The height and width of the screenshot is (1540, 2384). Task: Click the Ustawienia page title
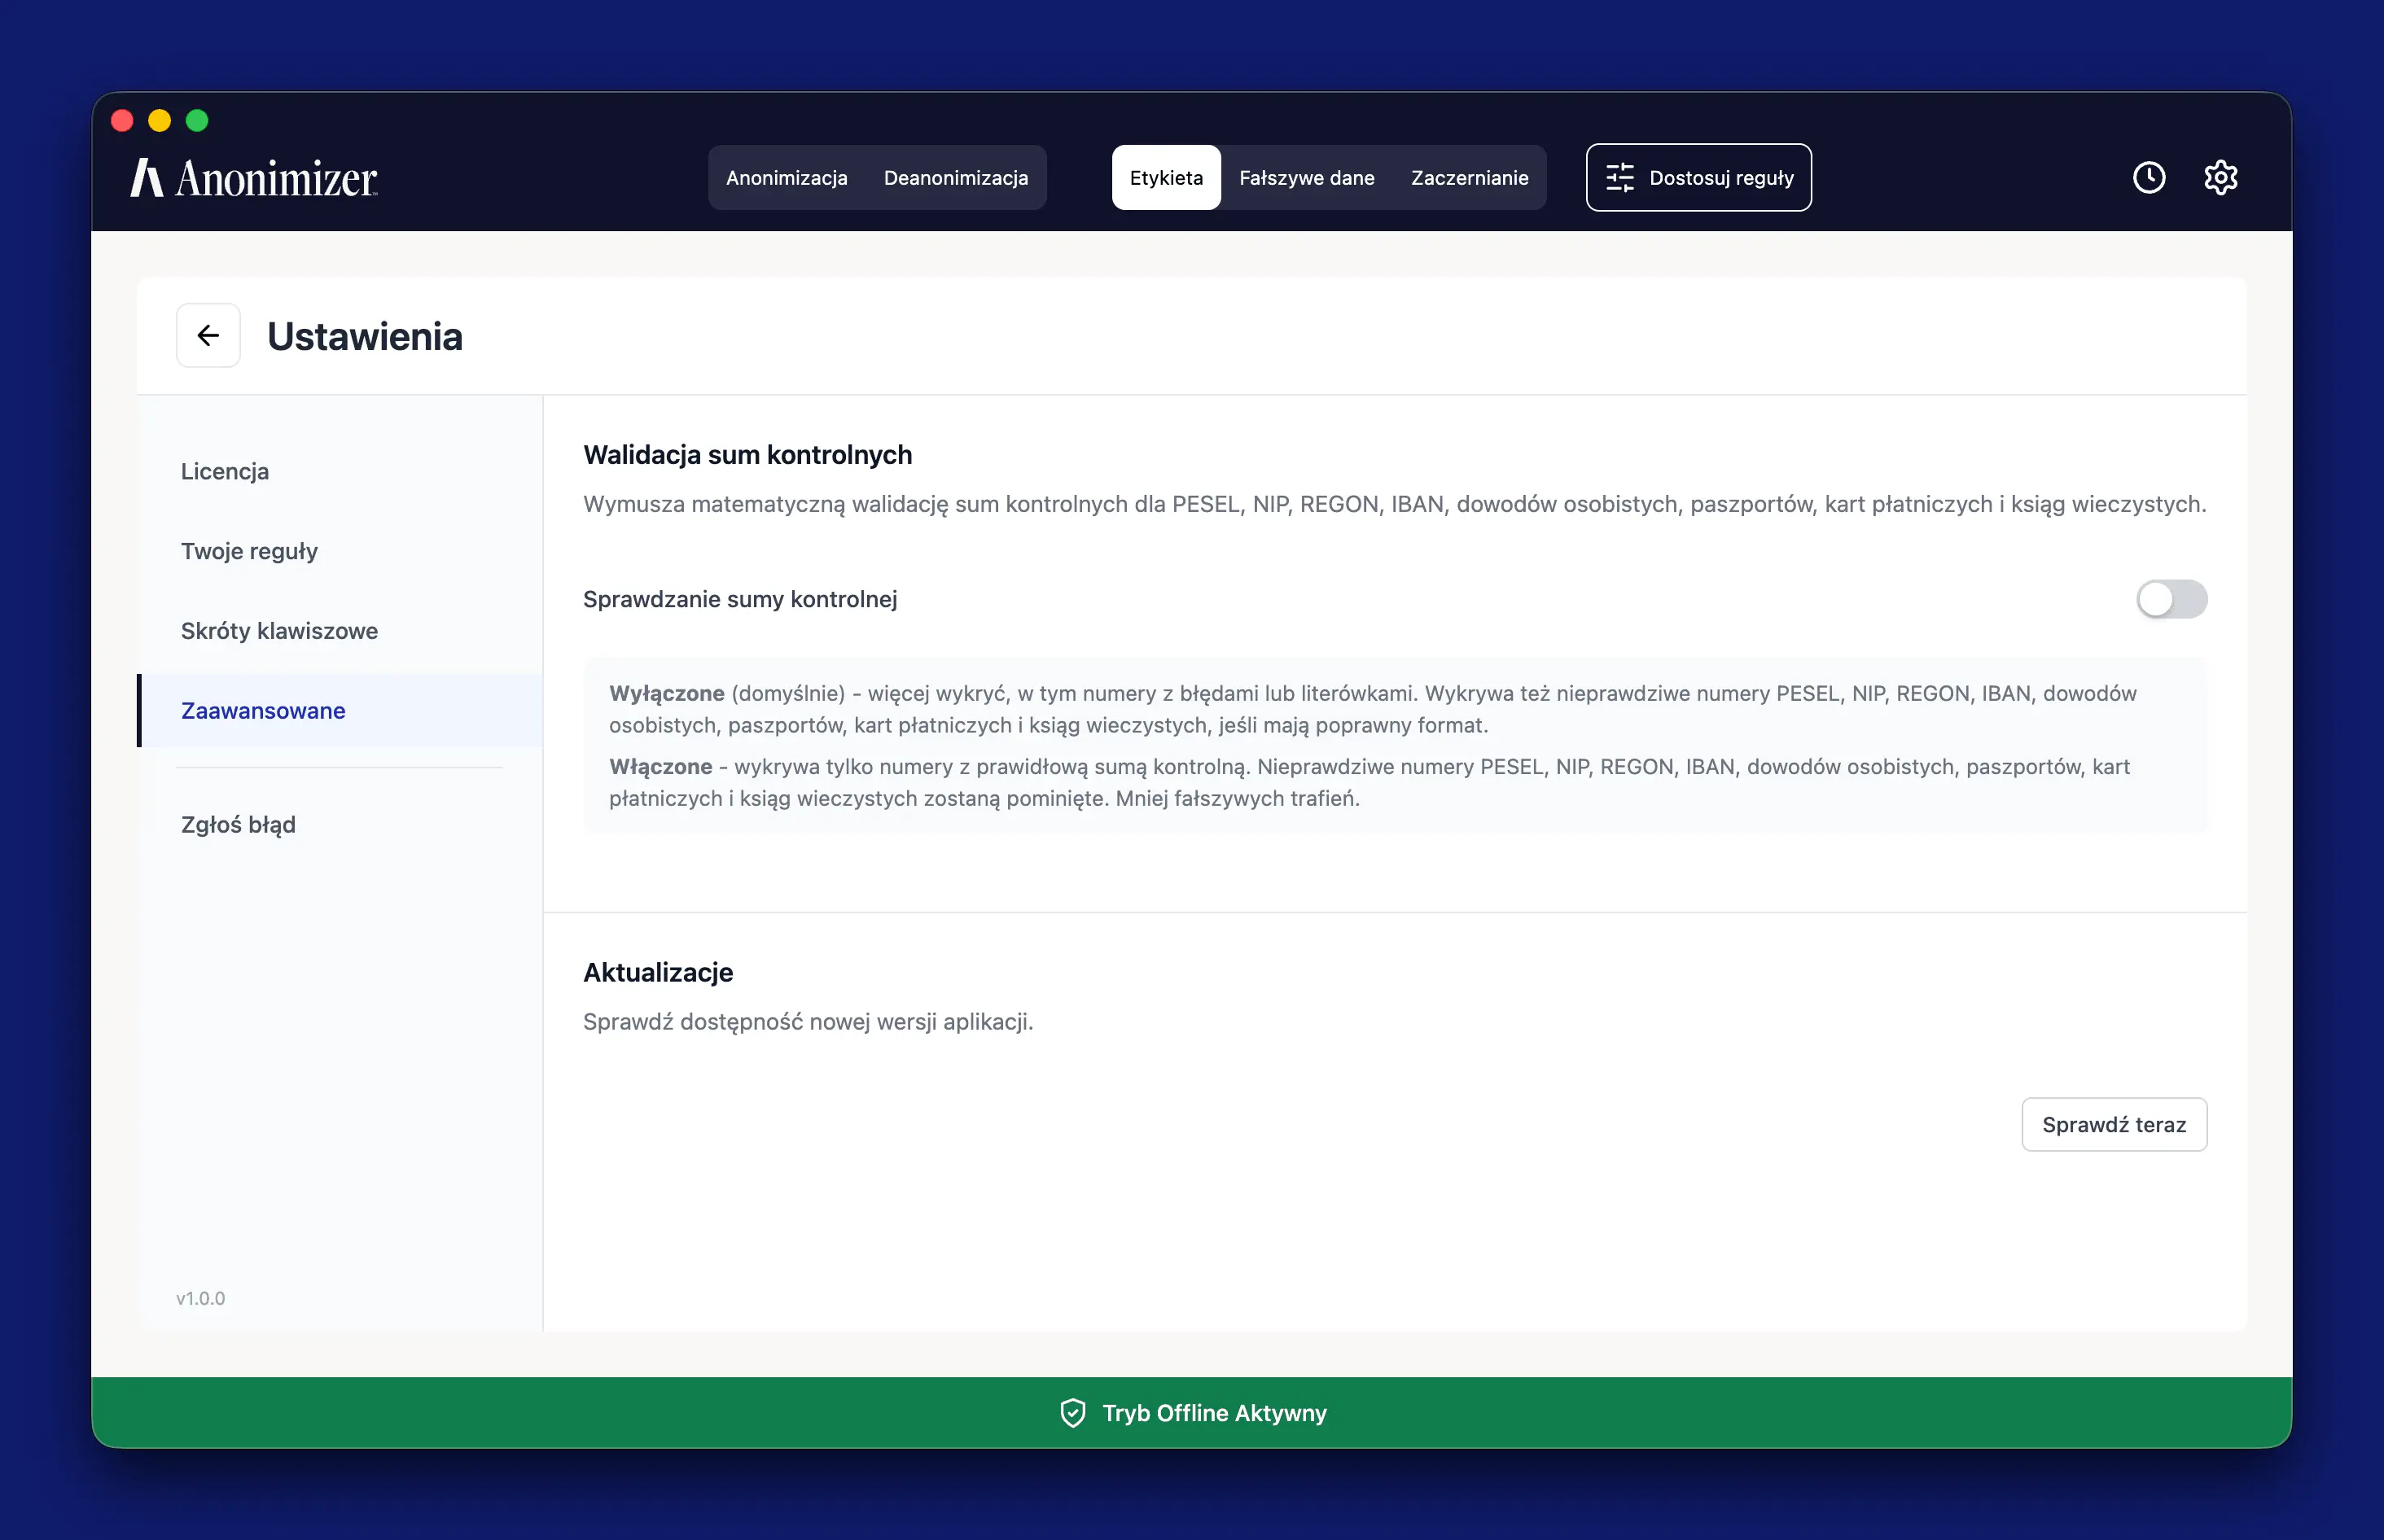(x=364, y=336)
